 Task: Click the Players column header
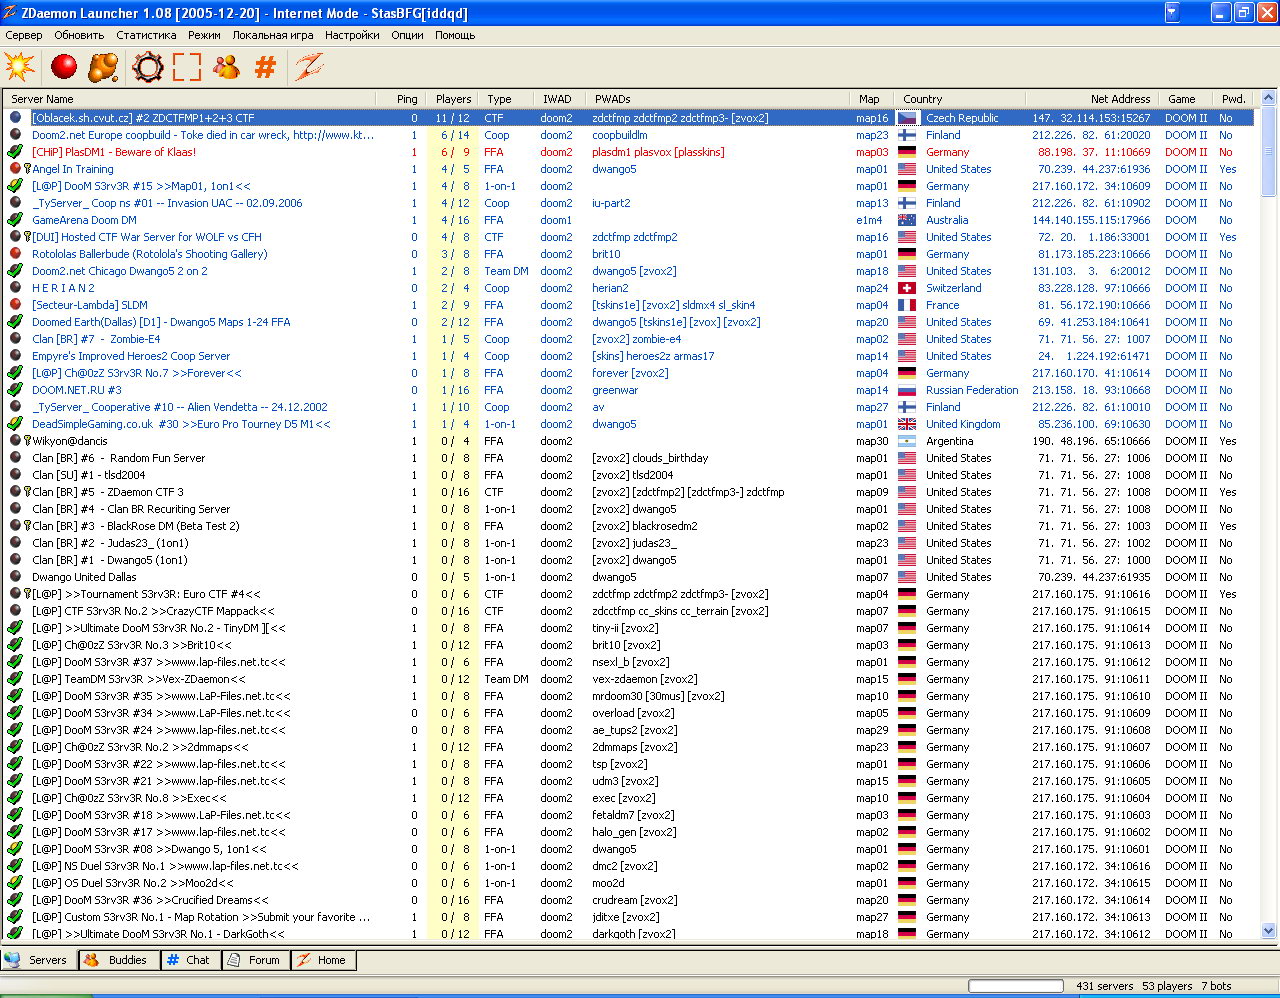click(453, 99)
